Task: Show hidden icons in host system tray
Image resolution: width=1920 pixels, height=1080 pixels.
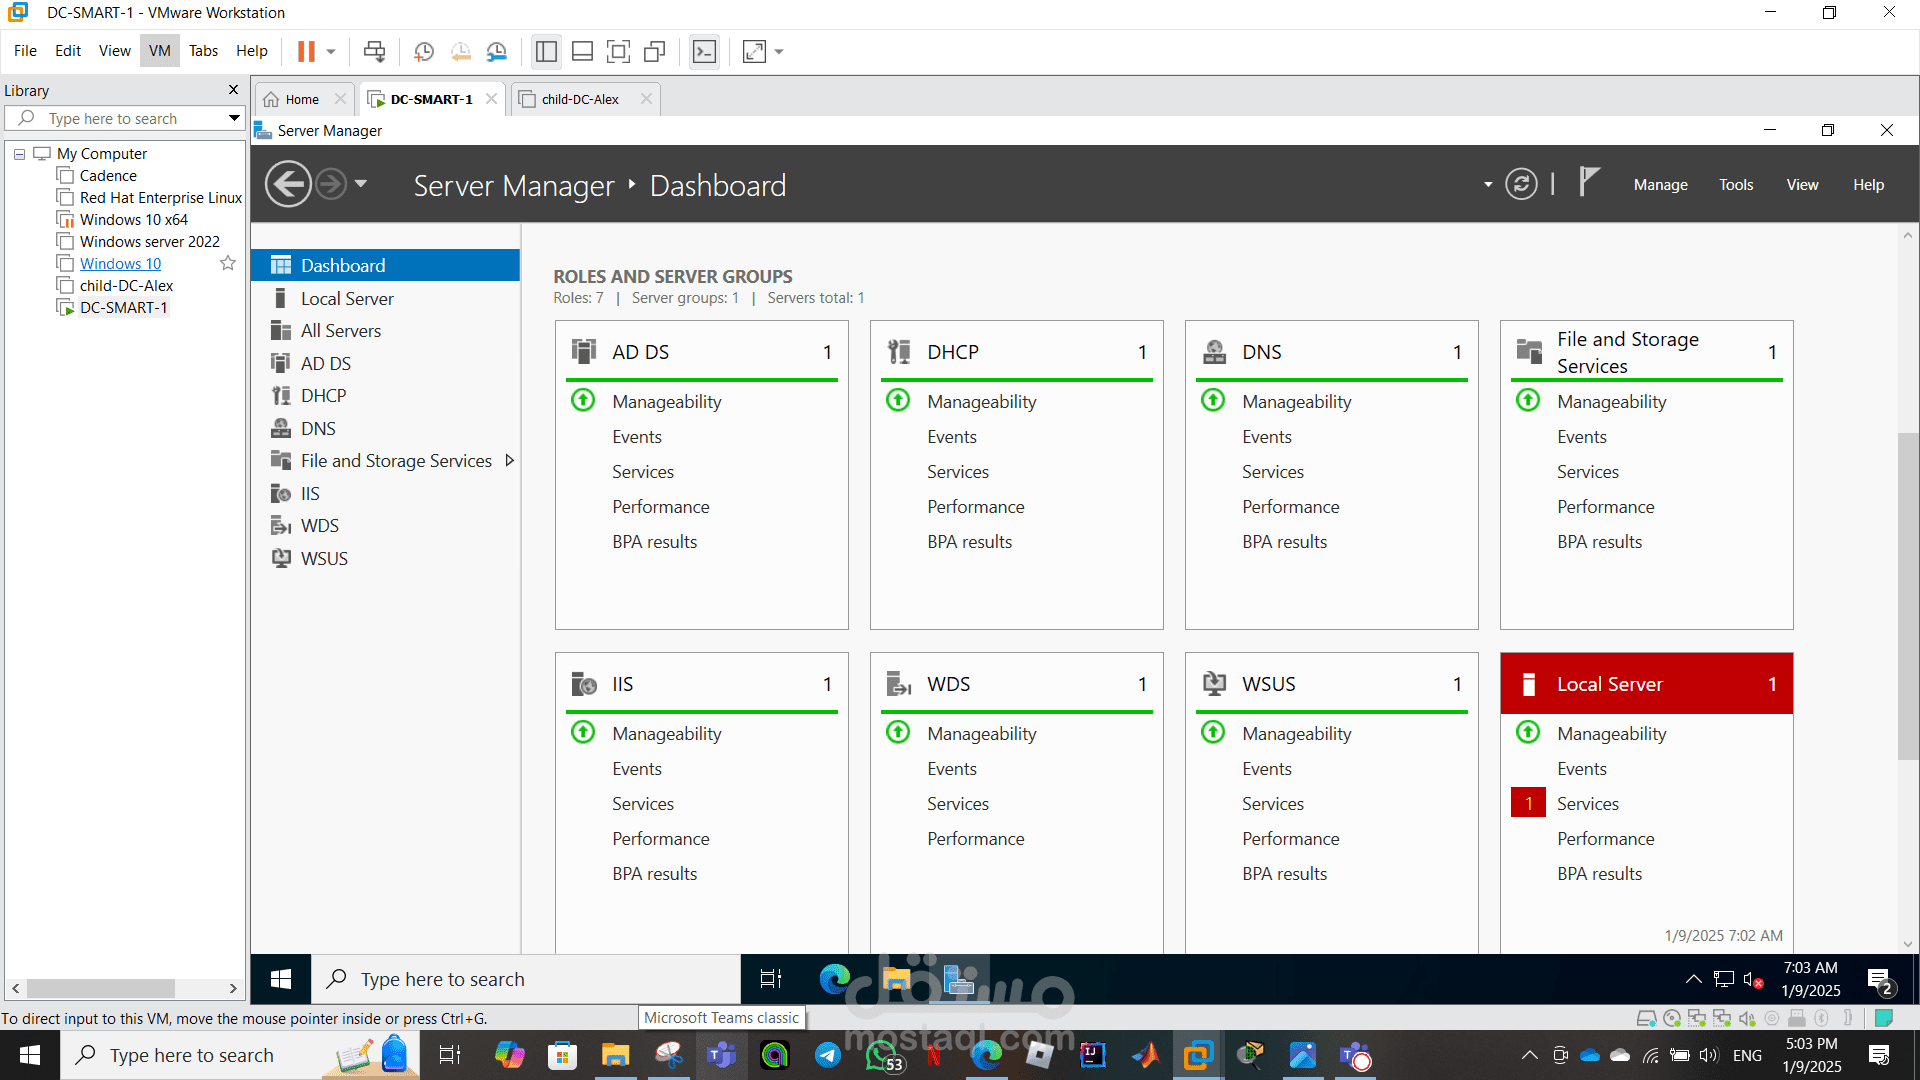Action: [1529, 1055]
